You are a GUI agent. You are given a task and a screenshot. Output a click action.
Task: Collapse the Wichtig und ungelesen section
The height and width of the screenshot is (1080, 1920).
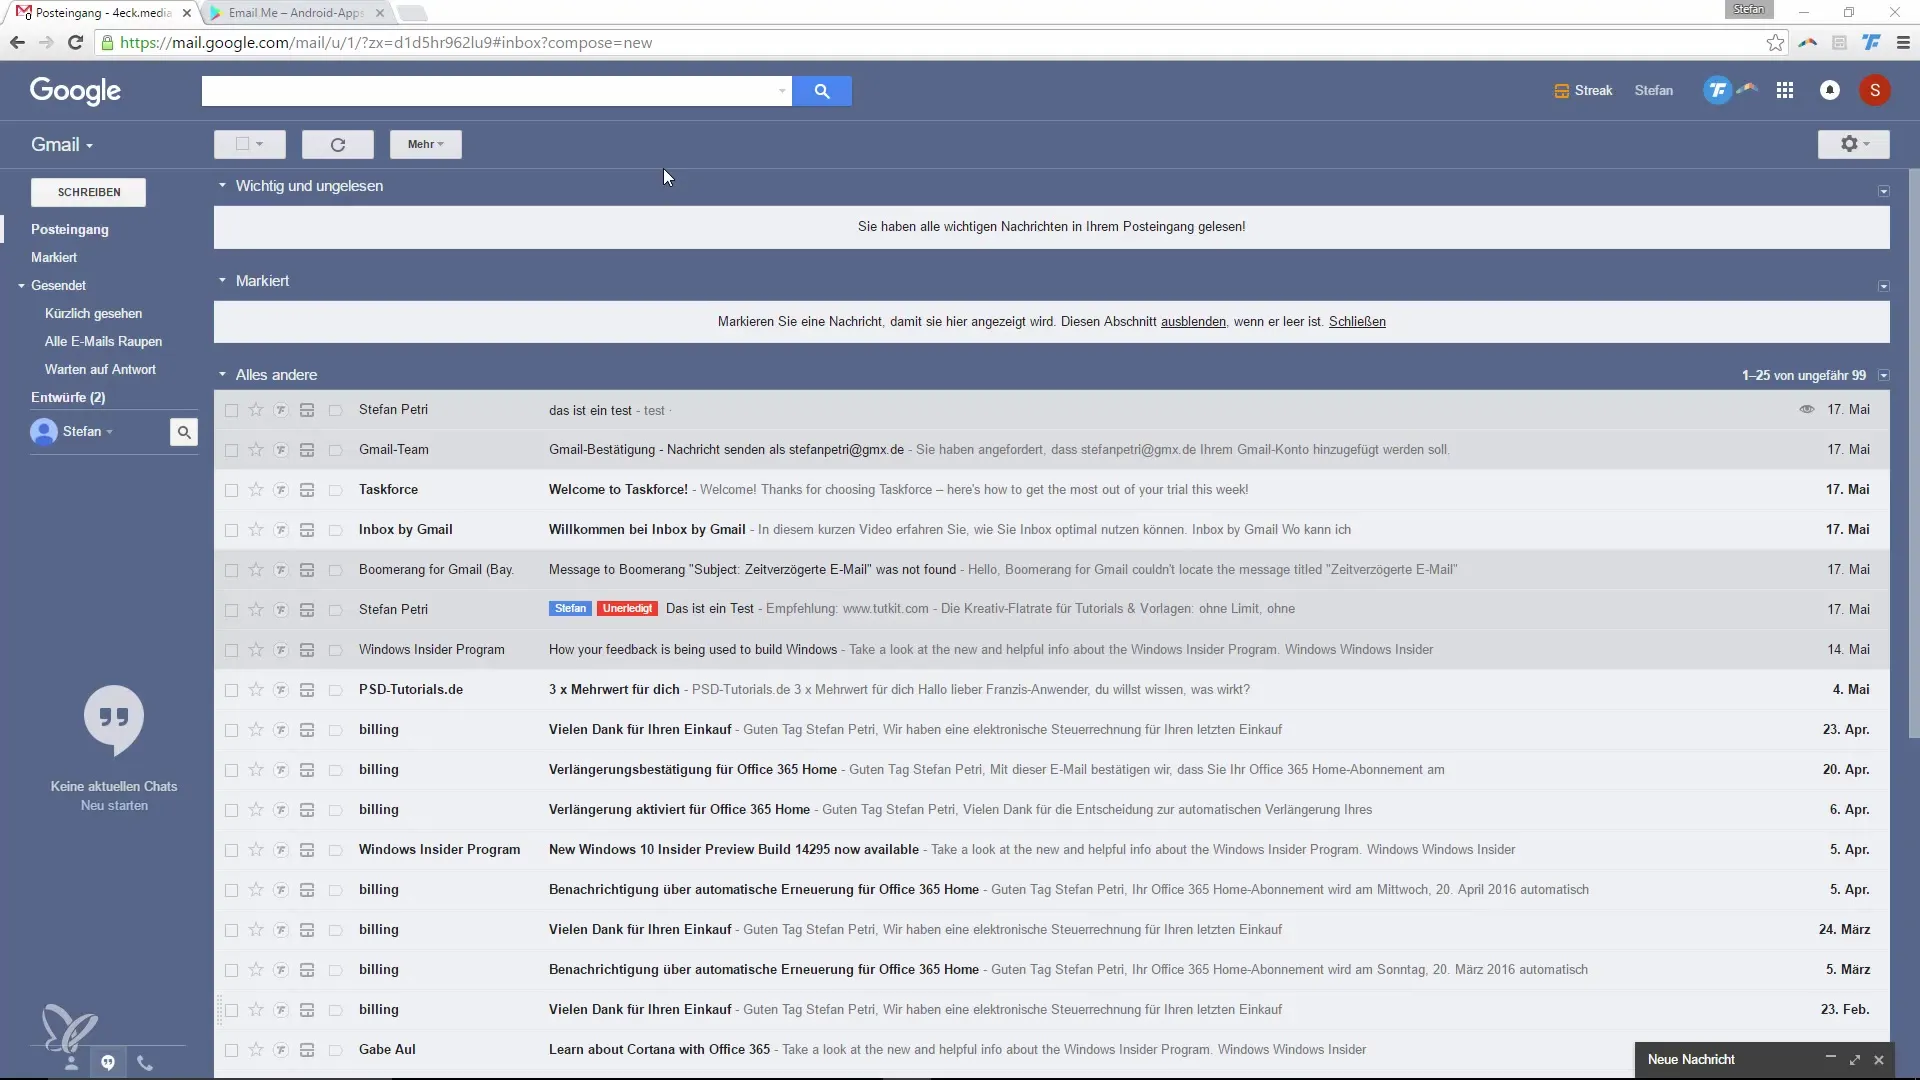coord(222,186)
